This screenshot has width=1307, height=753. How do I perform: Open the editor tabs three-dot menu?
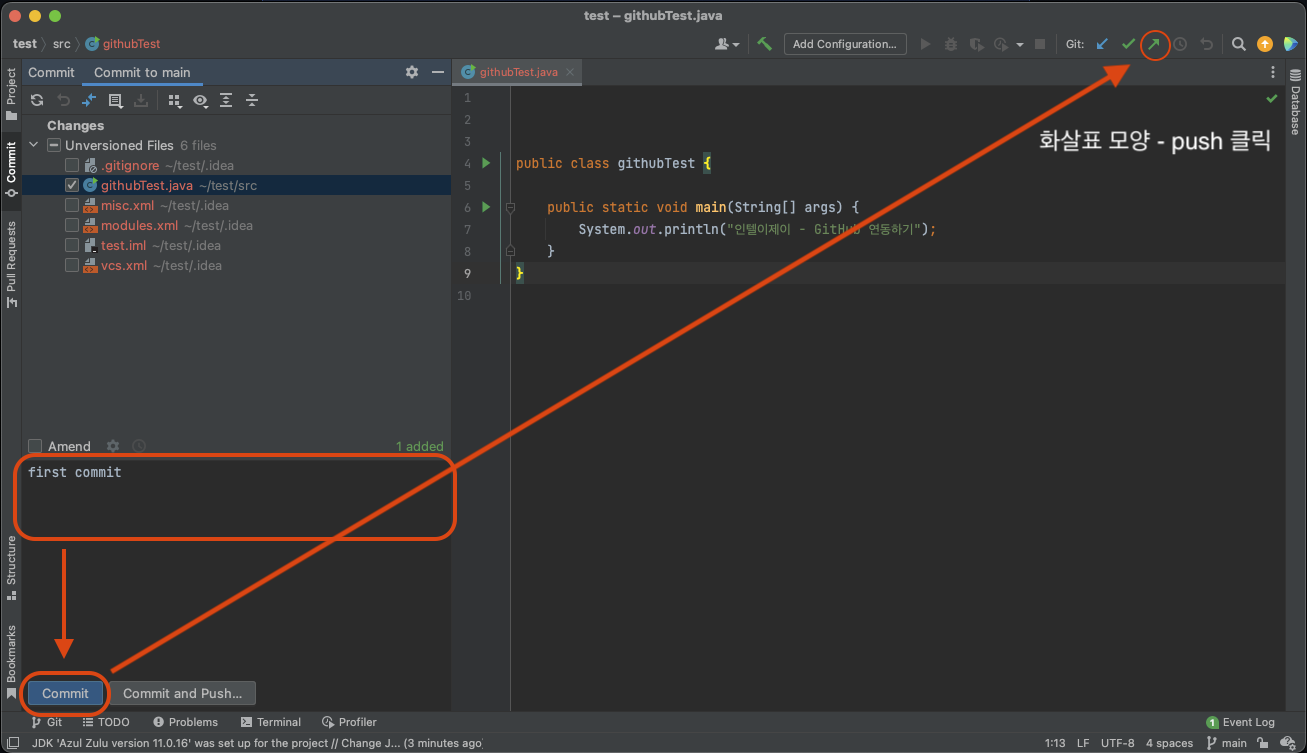tap(1273, 72)
